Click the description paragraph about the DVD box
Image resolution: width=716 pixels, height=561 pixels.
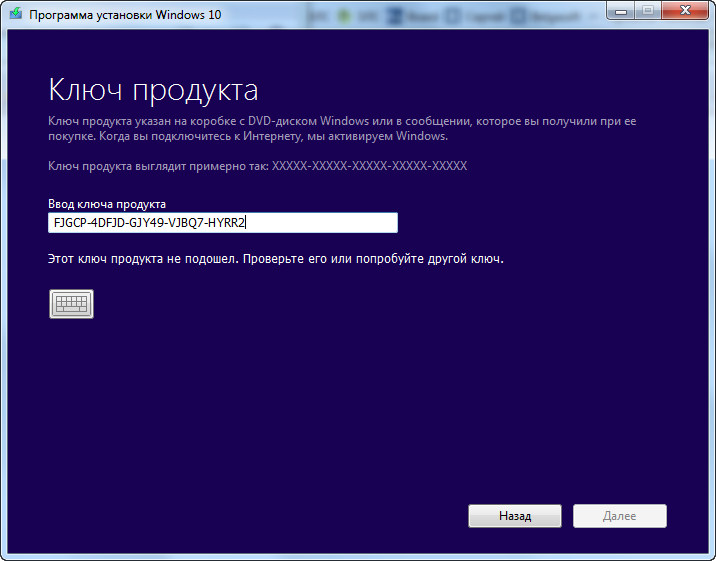(342, 128)
